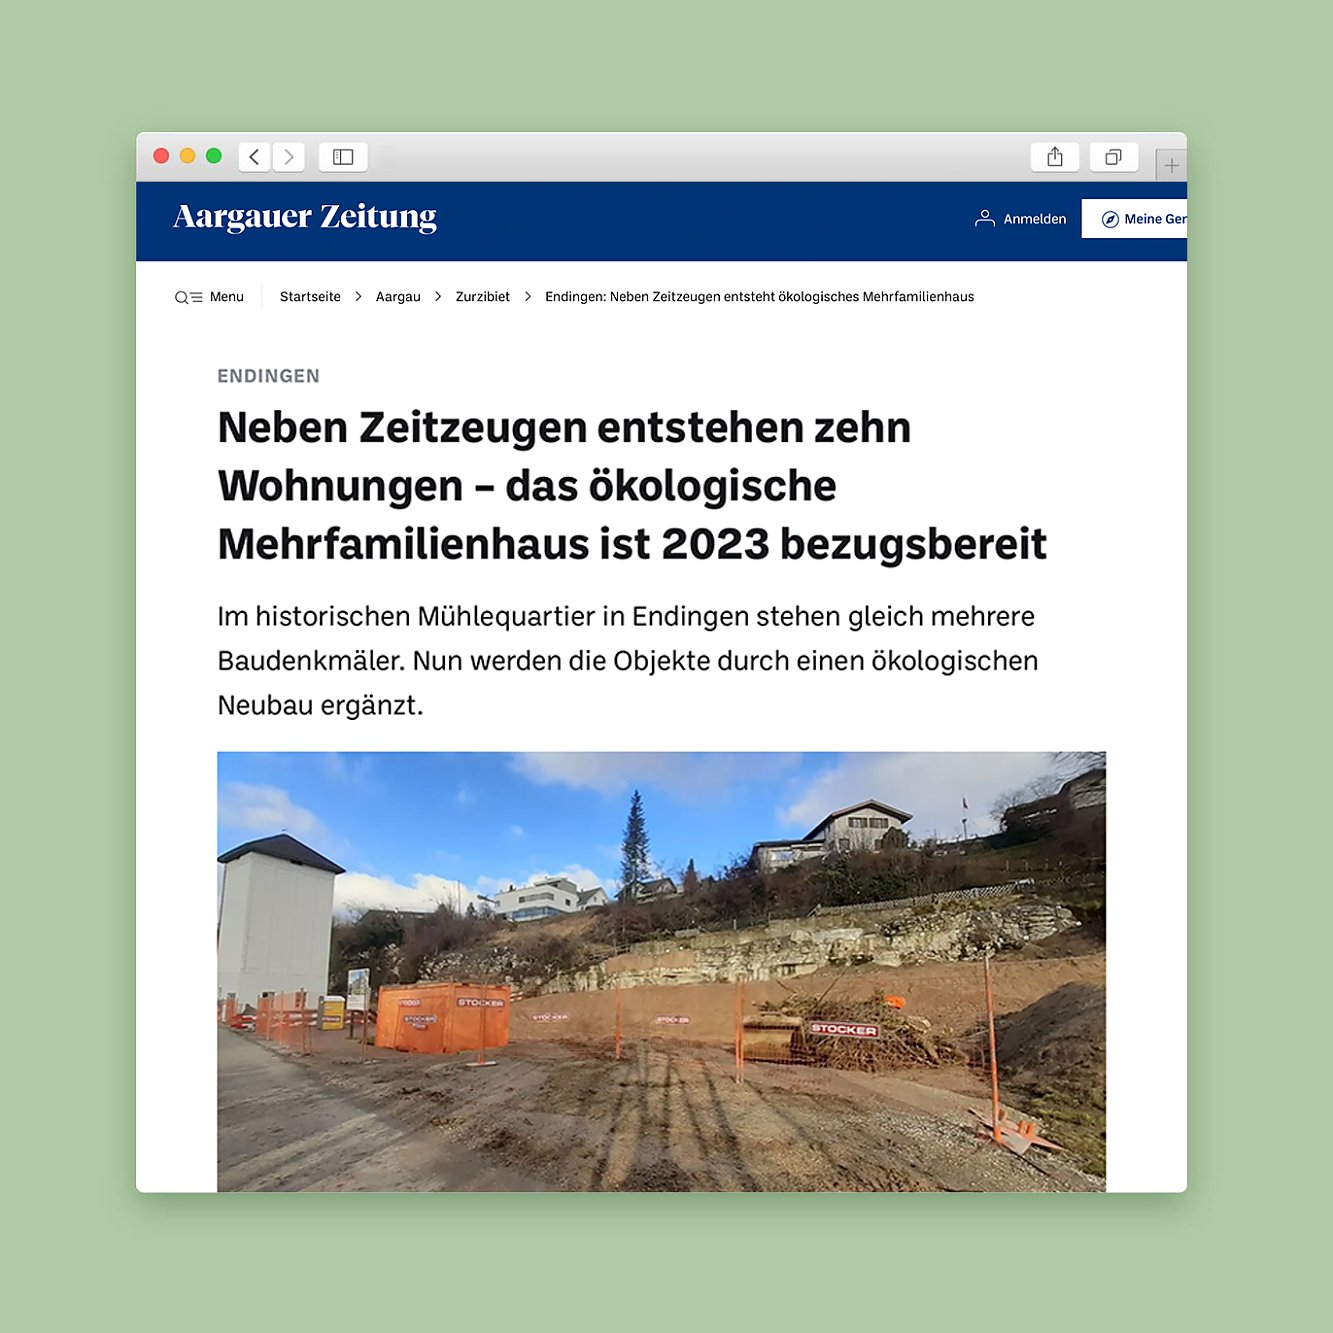Close the browser window with red button

161,156
